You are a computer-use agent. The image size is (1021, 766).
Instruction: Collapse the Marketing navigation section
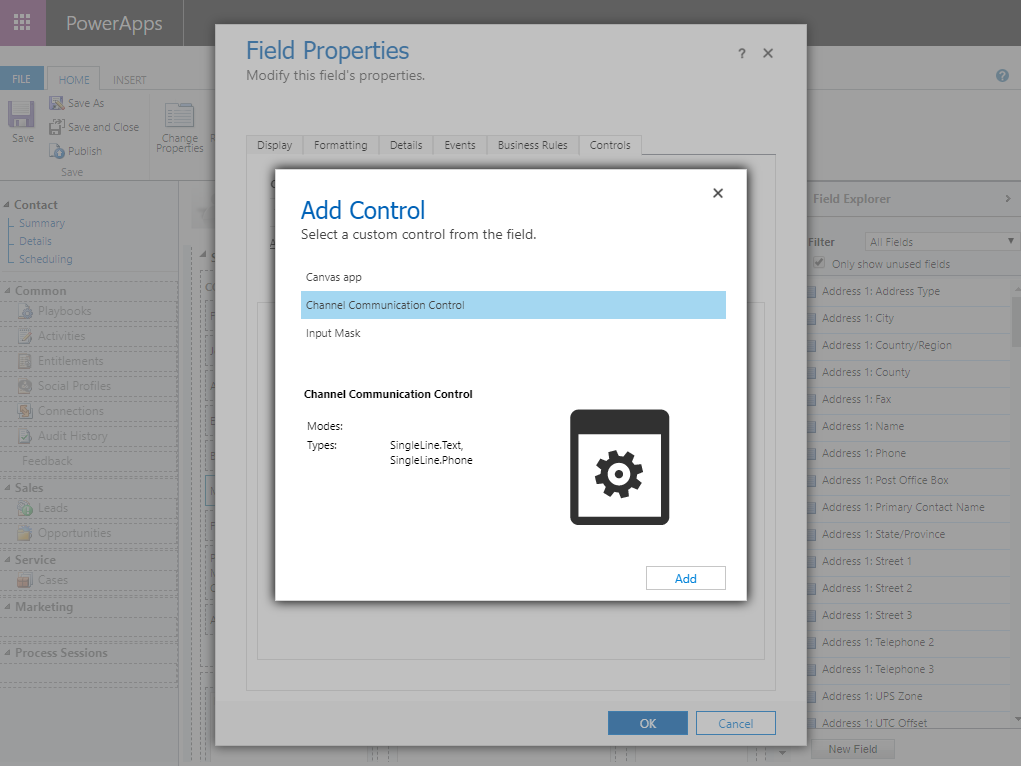point(7,607)
